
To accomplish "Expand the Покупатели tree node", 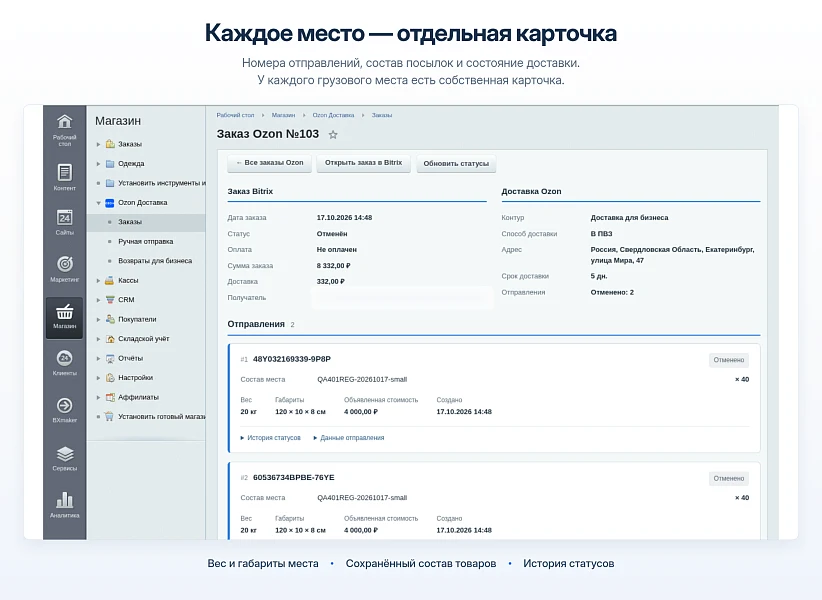I will (x=98, y=319).
